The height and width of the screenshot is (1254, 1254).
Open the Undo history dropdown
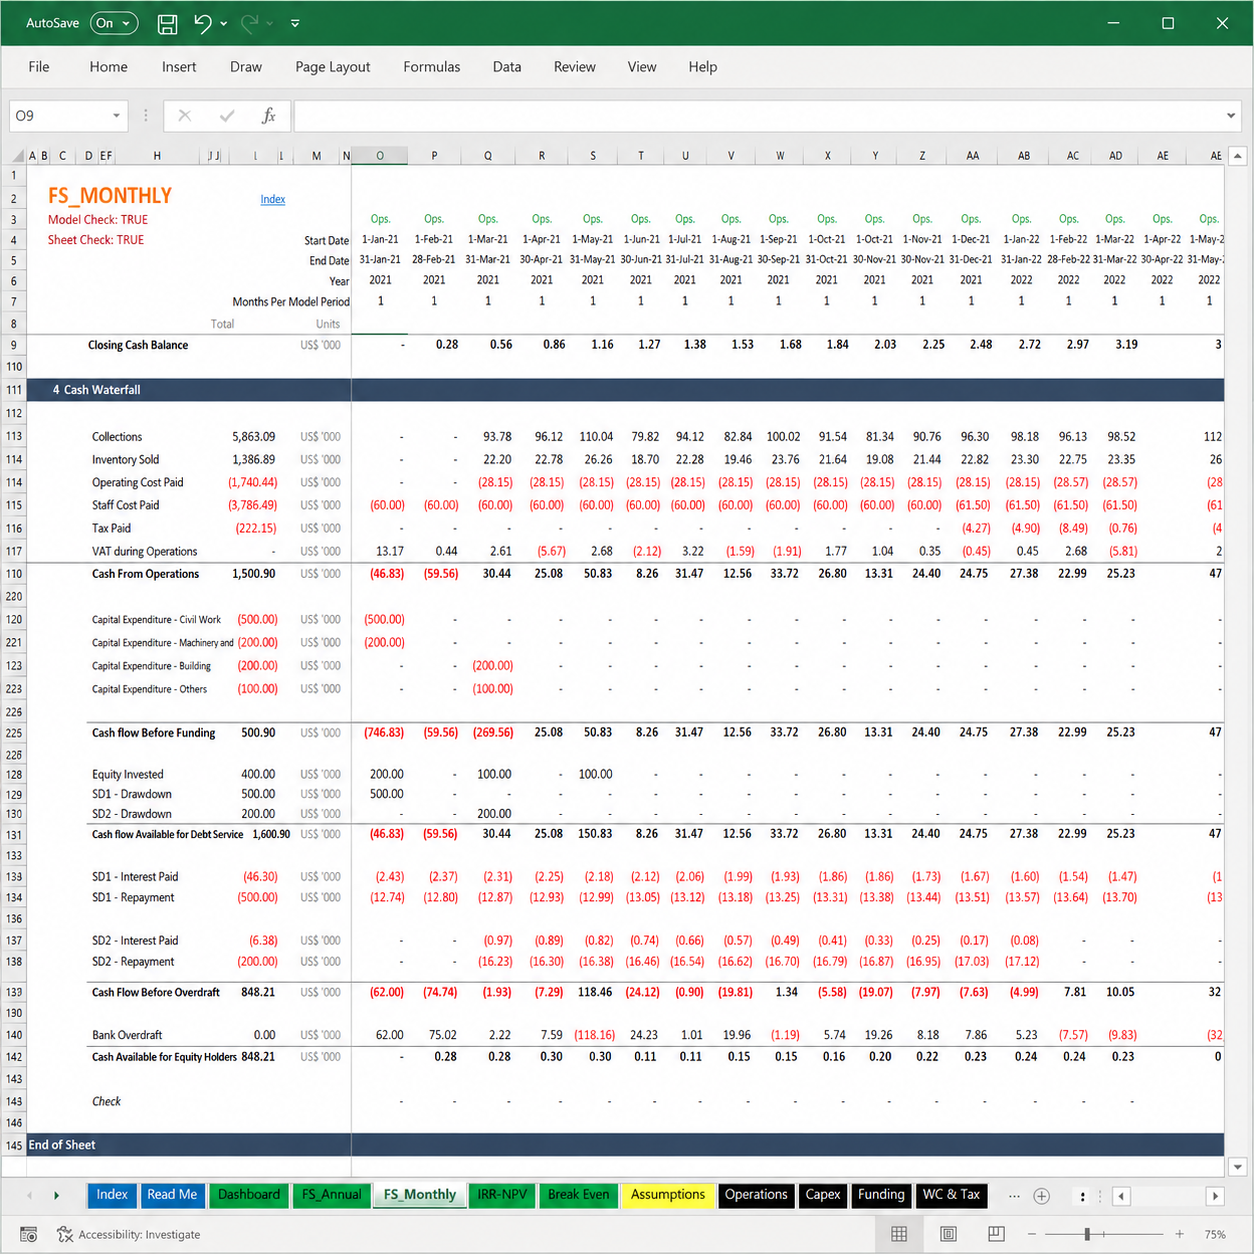[224, 23]
